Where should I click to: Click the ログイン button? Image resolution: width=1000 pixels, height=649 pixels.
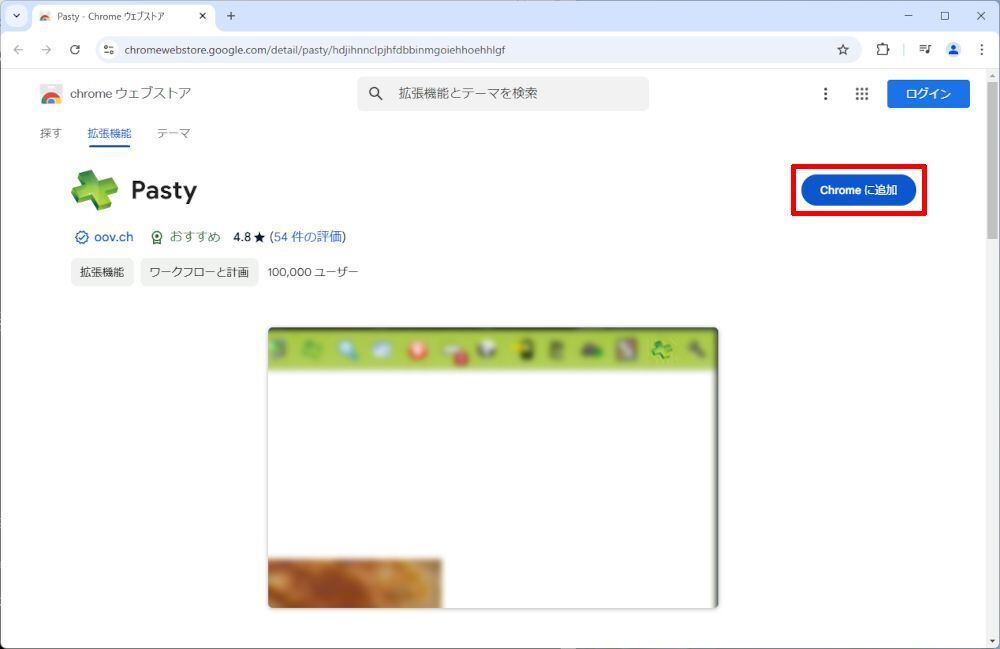928,94
